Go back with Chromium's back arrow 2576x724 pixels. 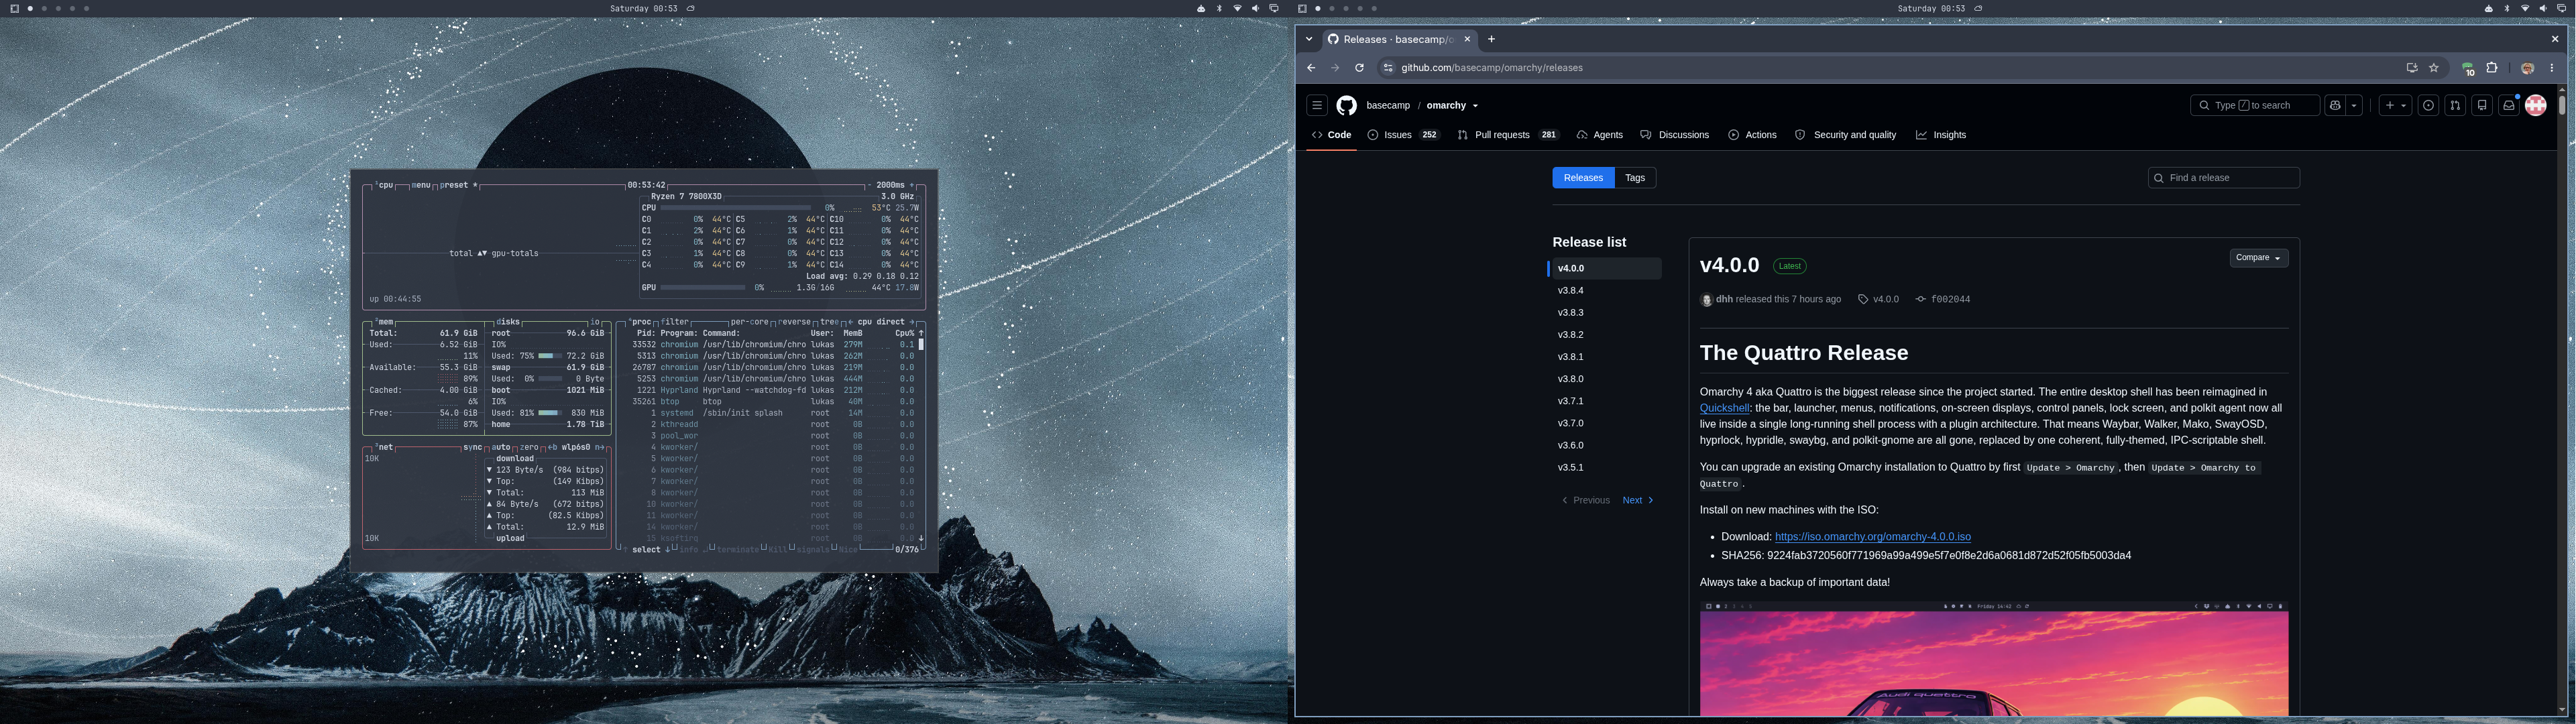[x=1311, y=68]
